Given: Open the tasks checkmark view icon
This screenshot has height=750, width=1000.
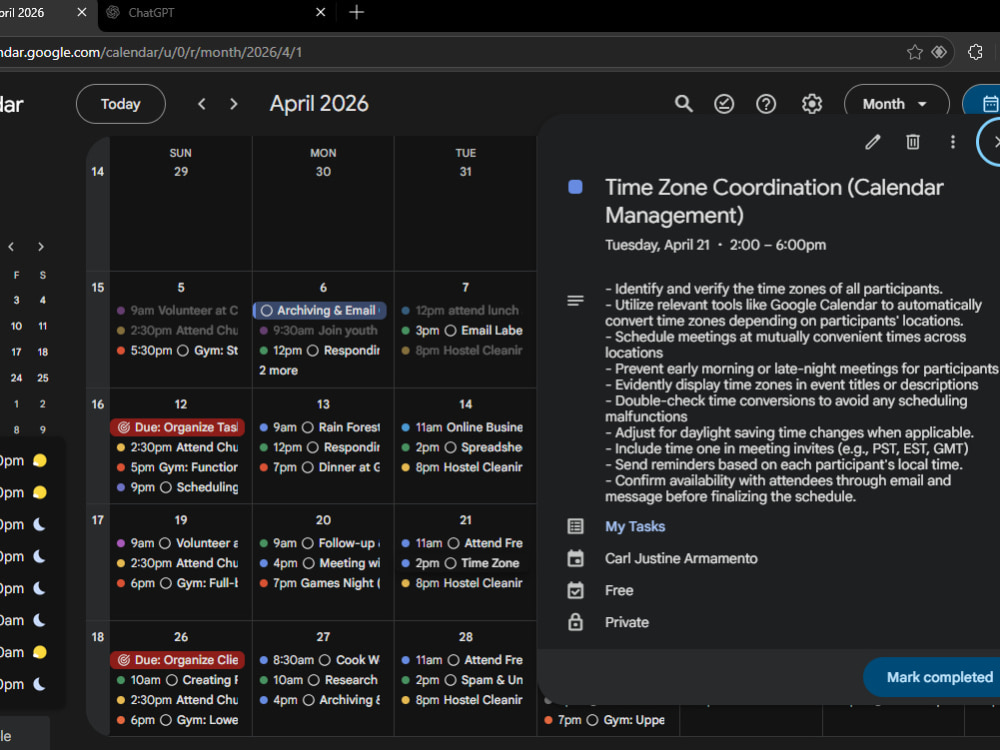Looking at the screenshot, I should (x=724, y=103).
